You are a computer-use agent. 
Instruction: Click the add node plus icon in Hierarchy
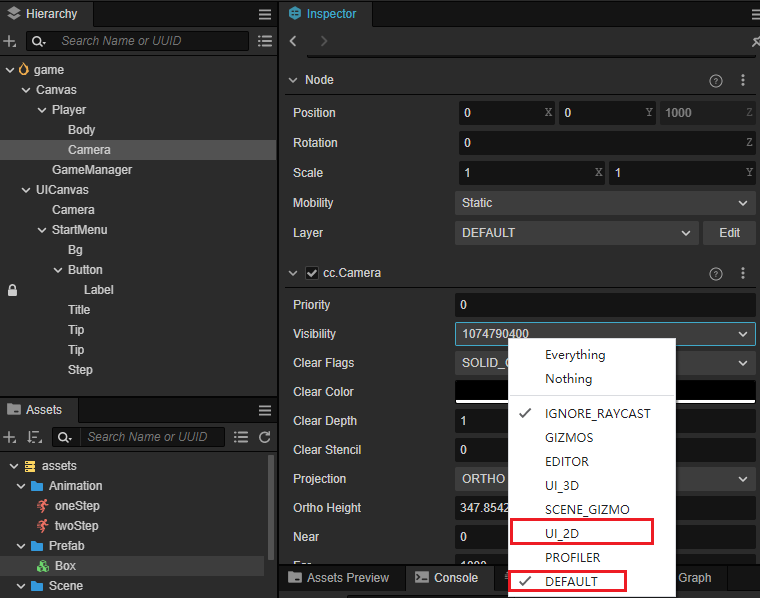9,41
